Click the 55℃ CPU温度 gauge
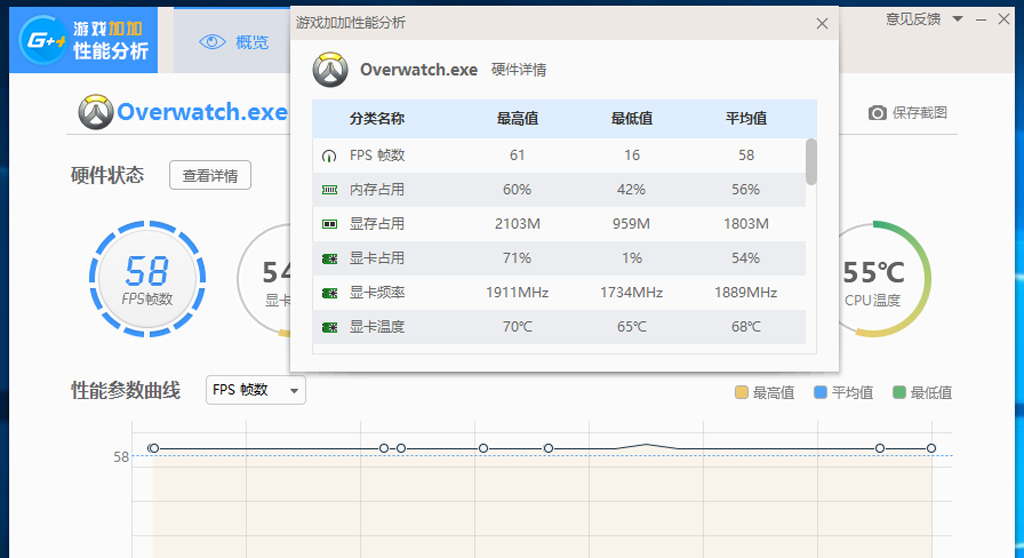Screen dimensions: 1024x558 (x=874, y=279)
